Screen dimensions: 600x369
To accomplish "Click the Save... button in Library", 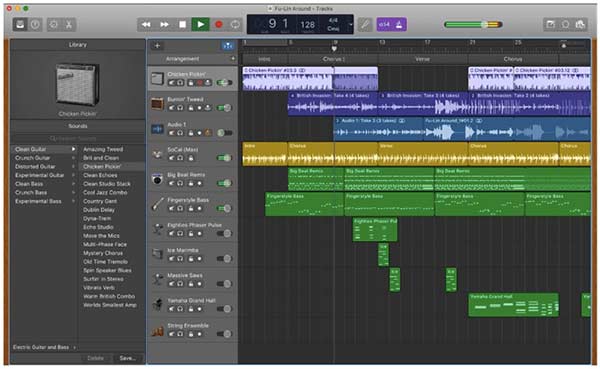I will tap(127, 358).
